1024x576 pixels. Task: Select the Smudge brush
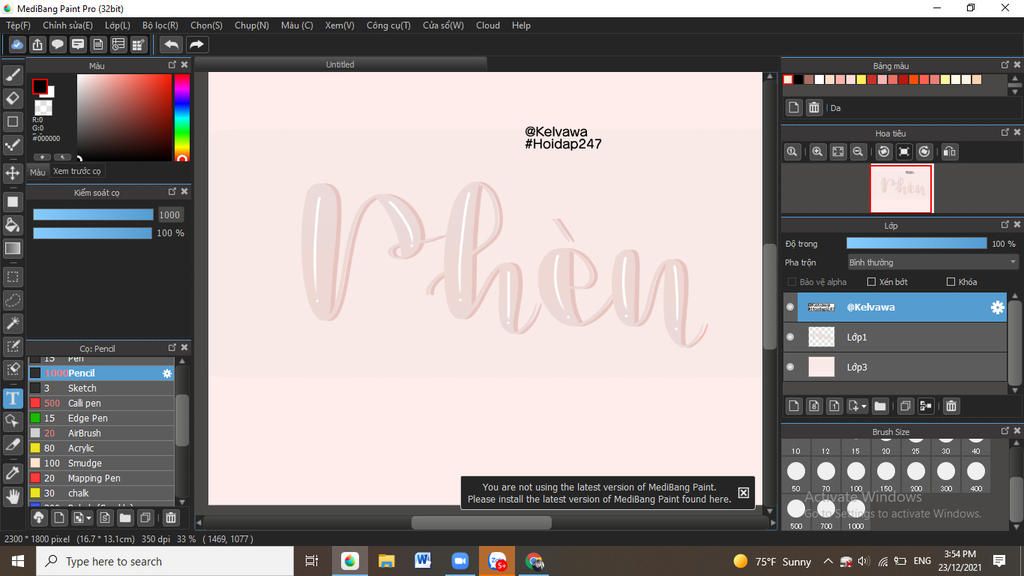pos(101,463)
